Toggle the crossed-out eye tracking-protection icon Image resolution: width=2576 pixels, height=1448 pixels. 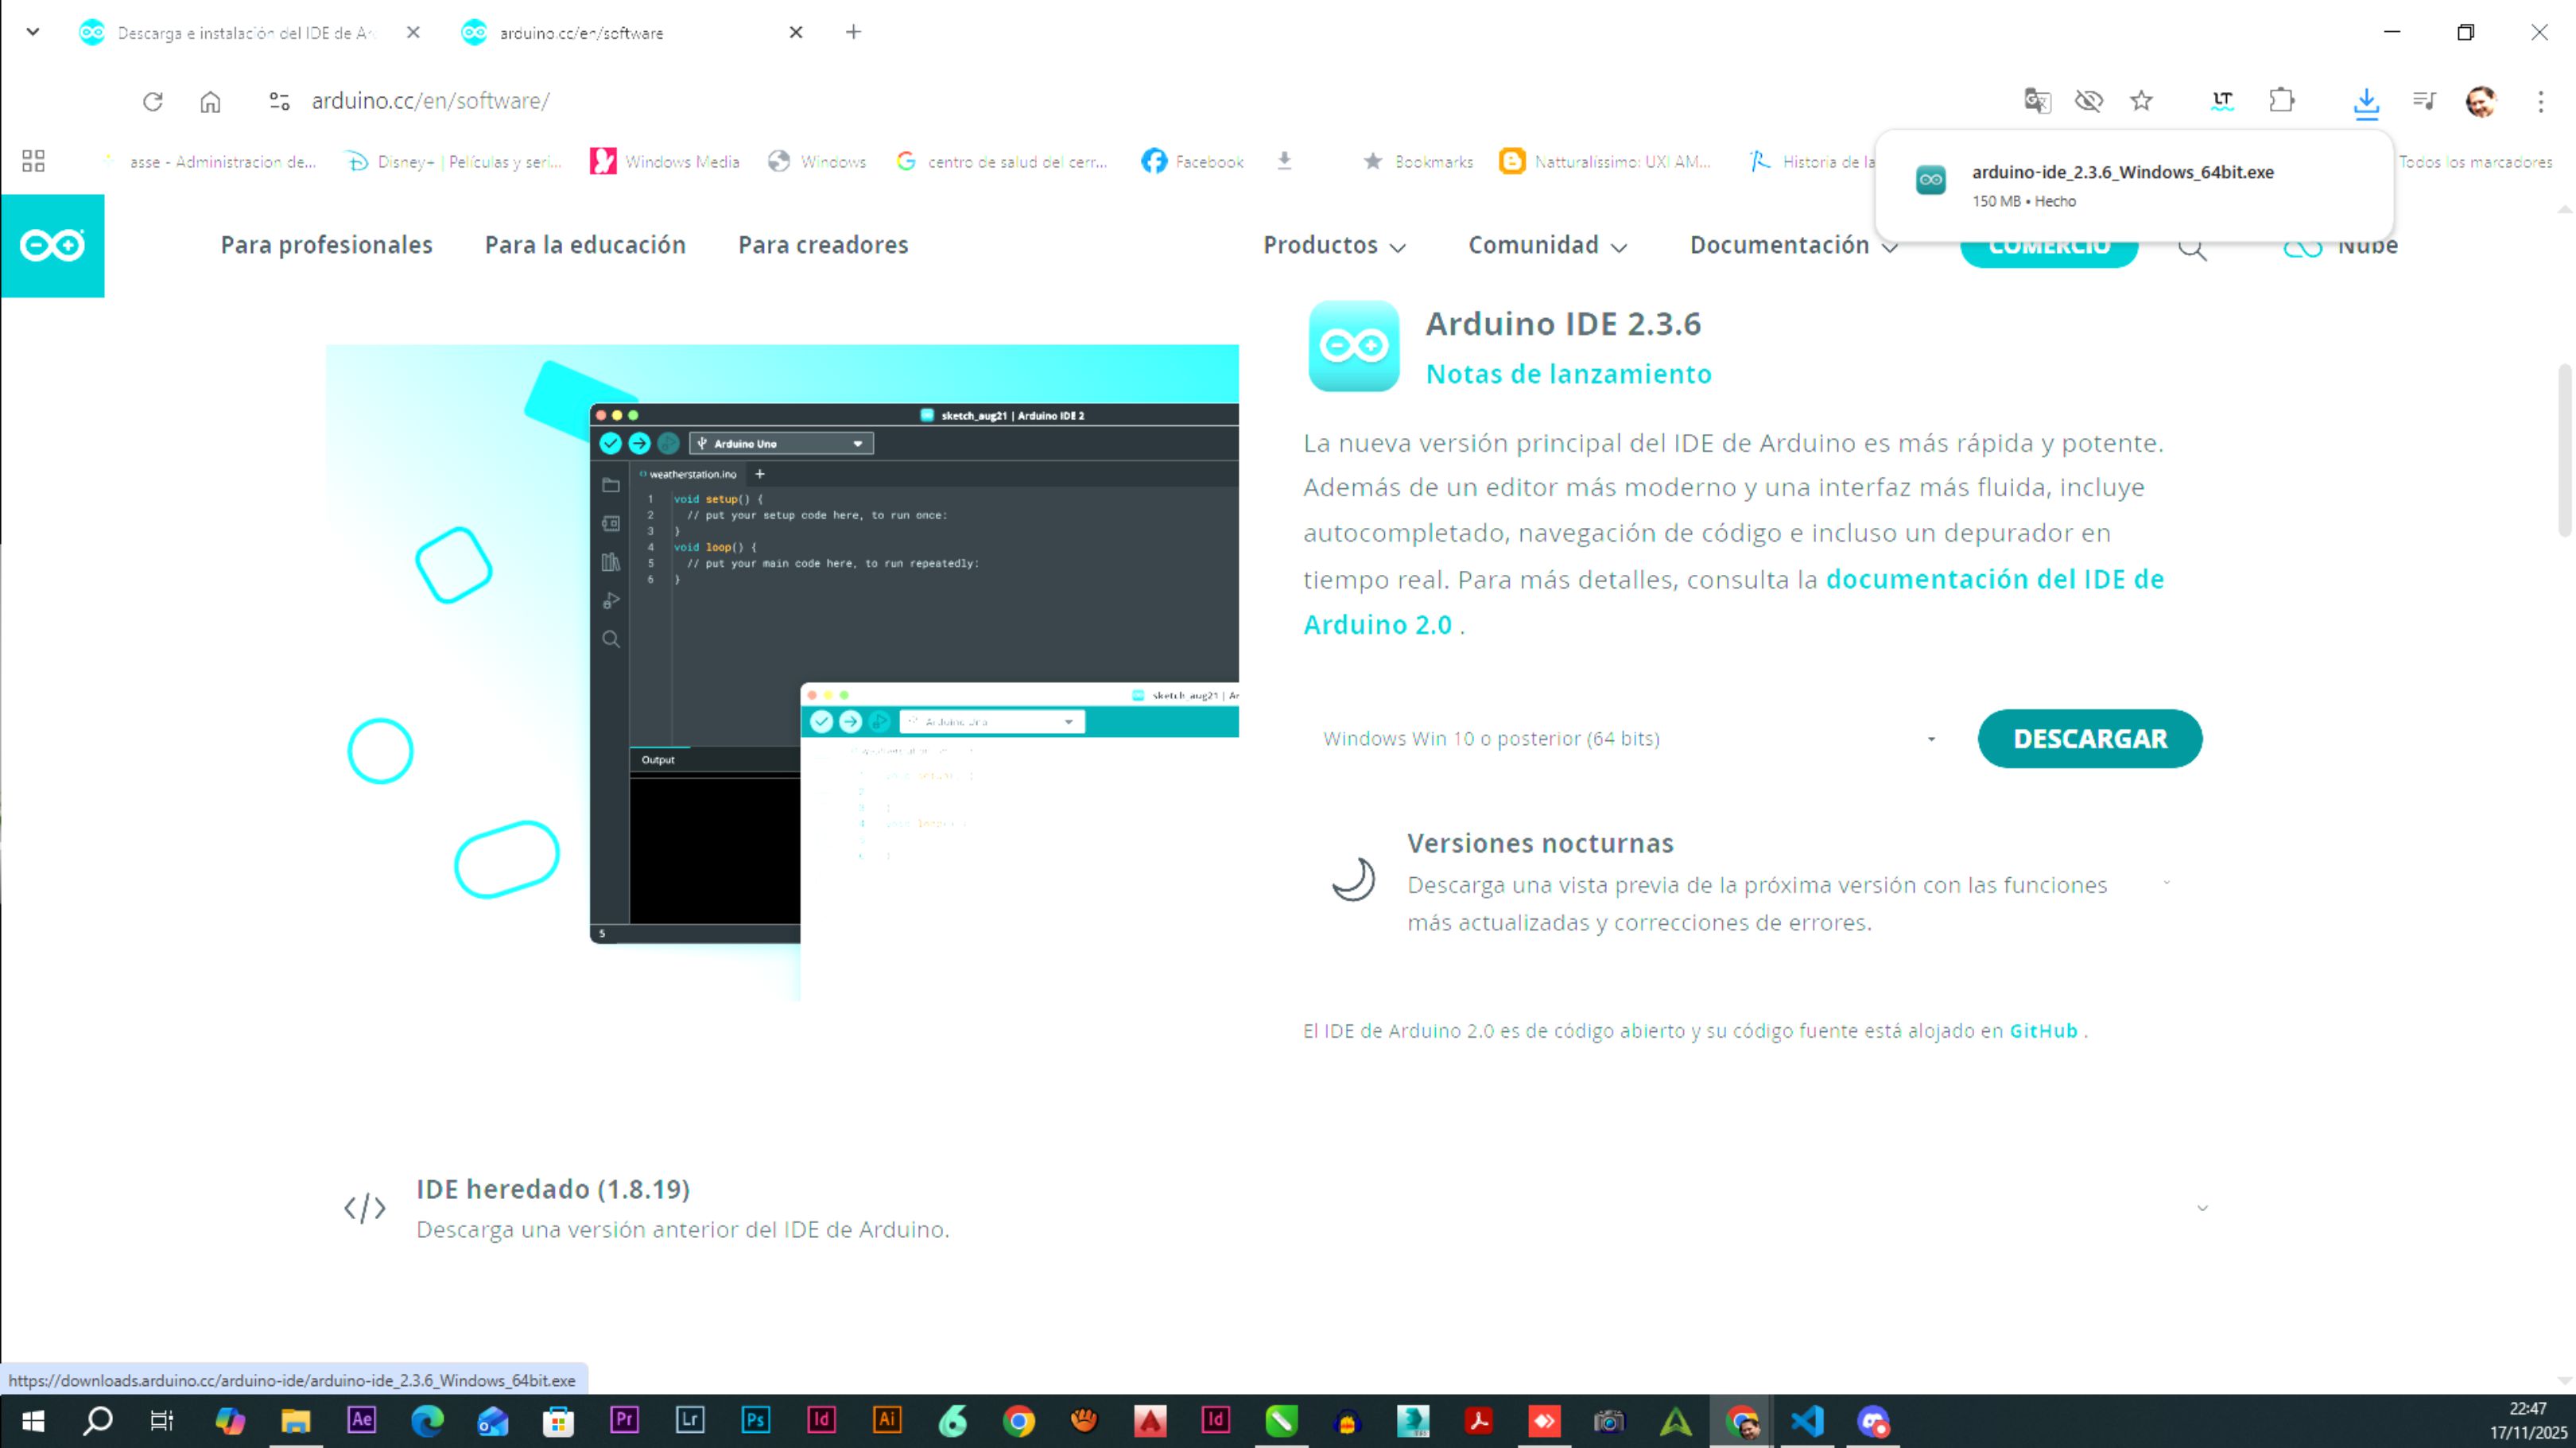point(2089,101)
